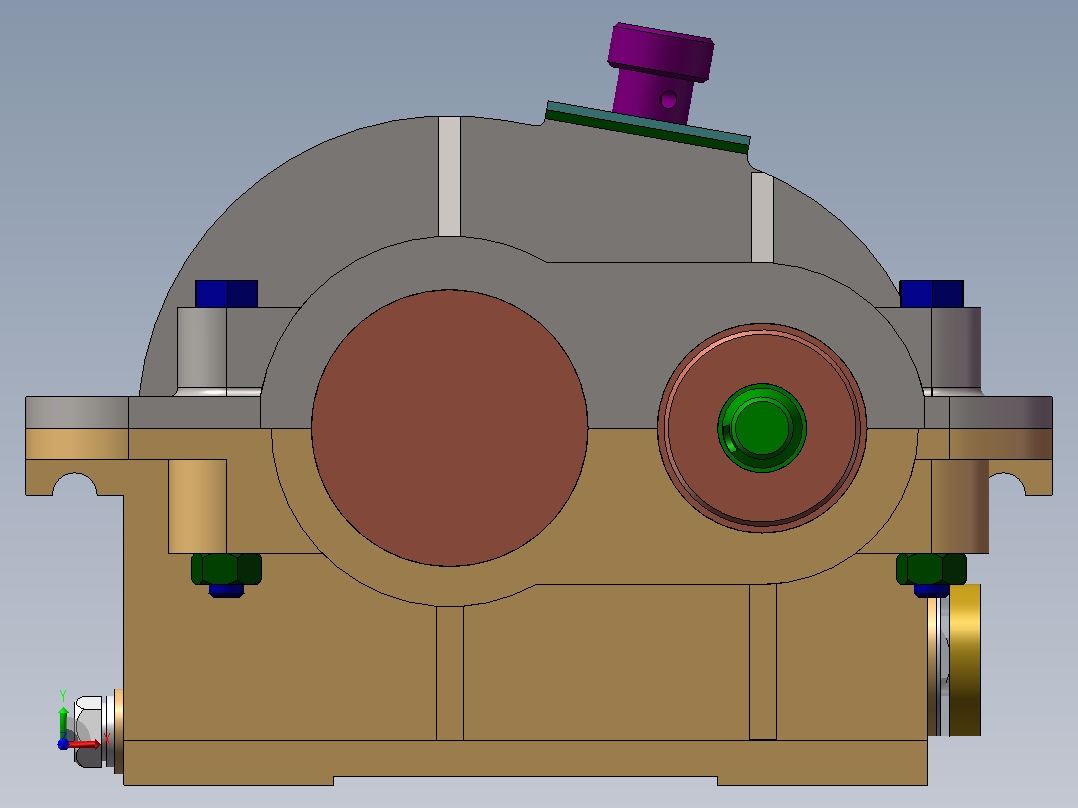Click the red X axis of the triad
This screenshot has width=1078, height=808.
[85, 743]
